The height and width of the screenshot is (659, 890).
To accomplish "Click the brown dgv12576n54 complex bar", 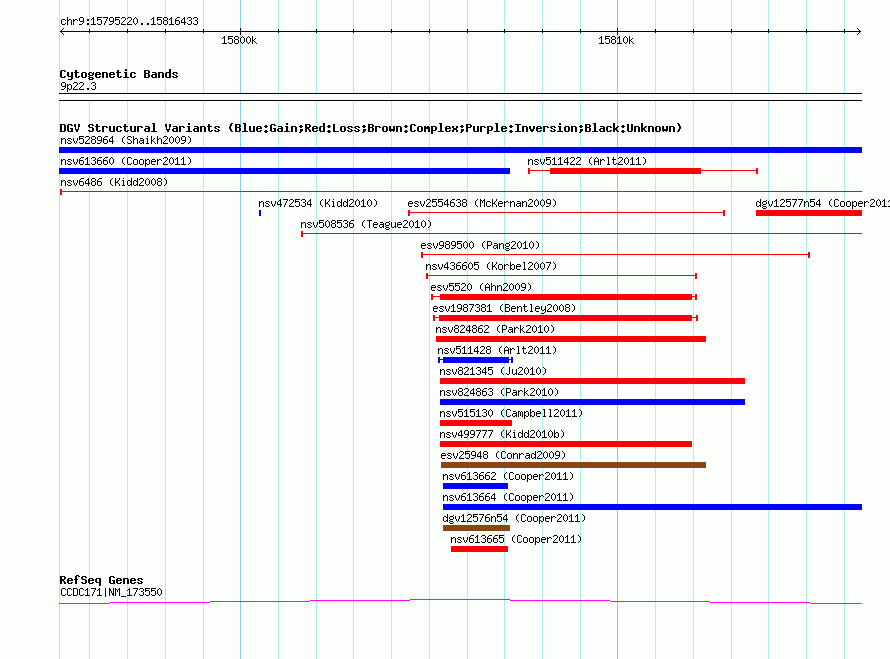I will (x=476, y=528).
